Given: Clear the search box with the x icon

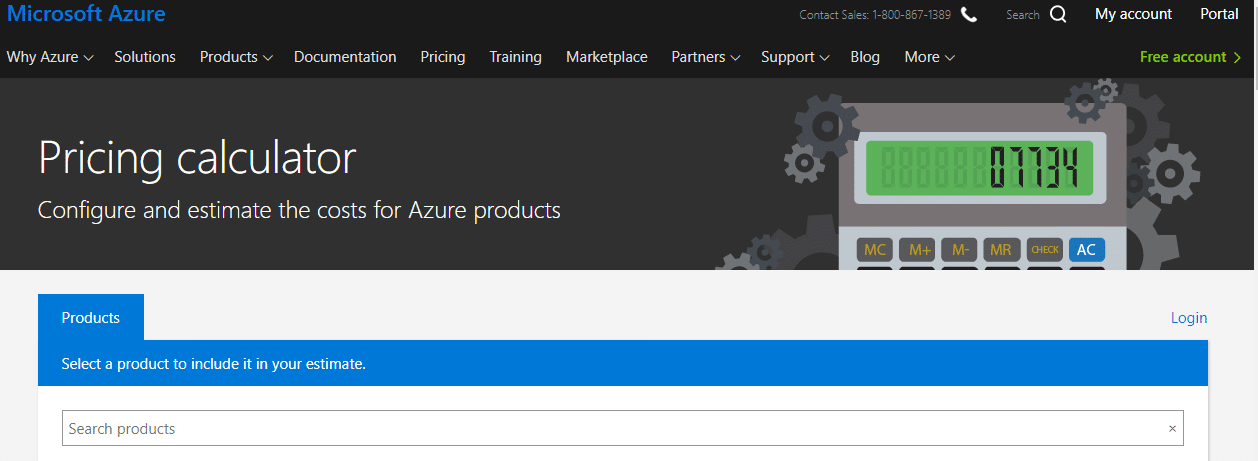Looking at the screenshot, I should tap(1172, 428).
